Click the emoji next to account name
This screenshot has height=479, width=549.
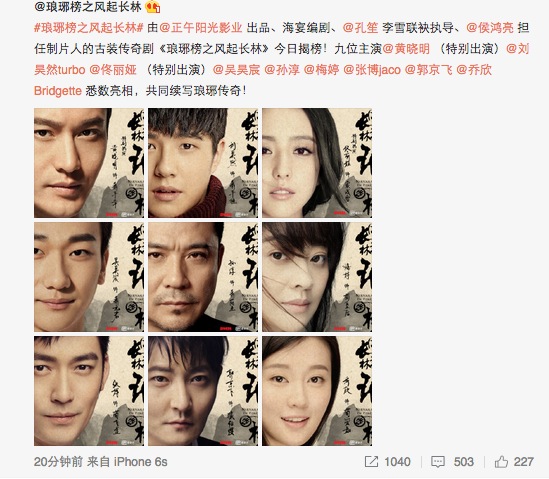pos(152,7)
